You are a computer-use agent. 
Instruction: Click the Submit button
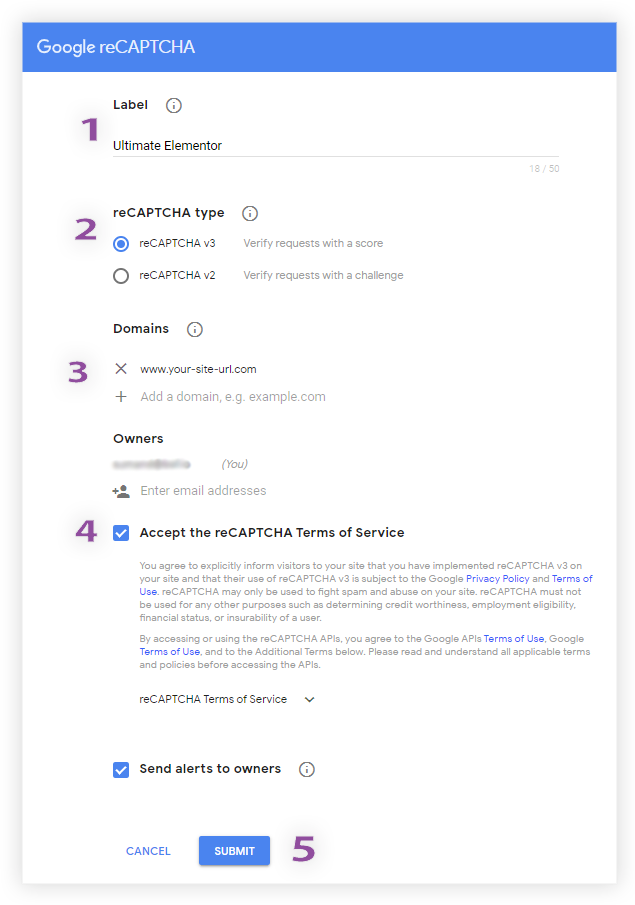(x=234, y=851)
